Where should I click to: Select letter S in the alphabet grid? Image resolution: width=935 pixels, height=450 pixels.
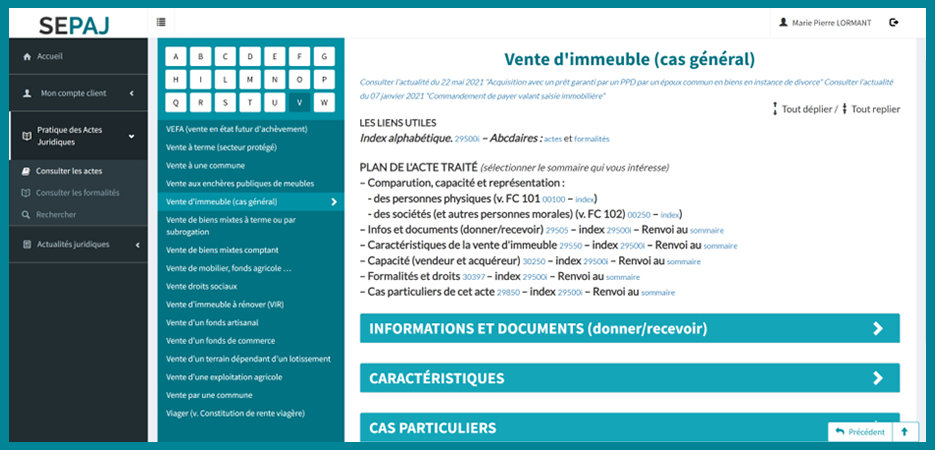pyautogui.click(x=225, y=103)
